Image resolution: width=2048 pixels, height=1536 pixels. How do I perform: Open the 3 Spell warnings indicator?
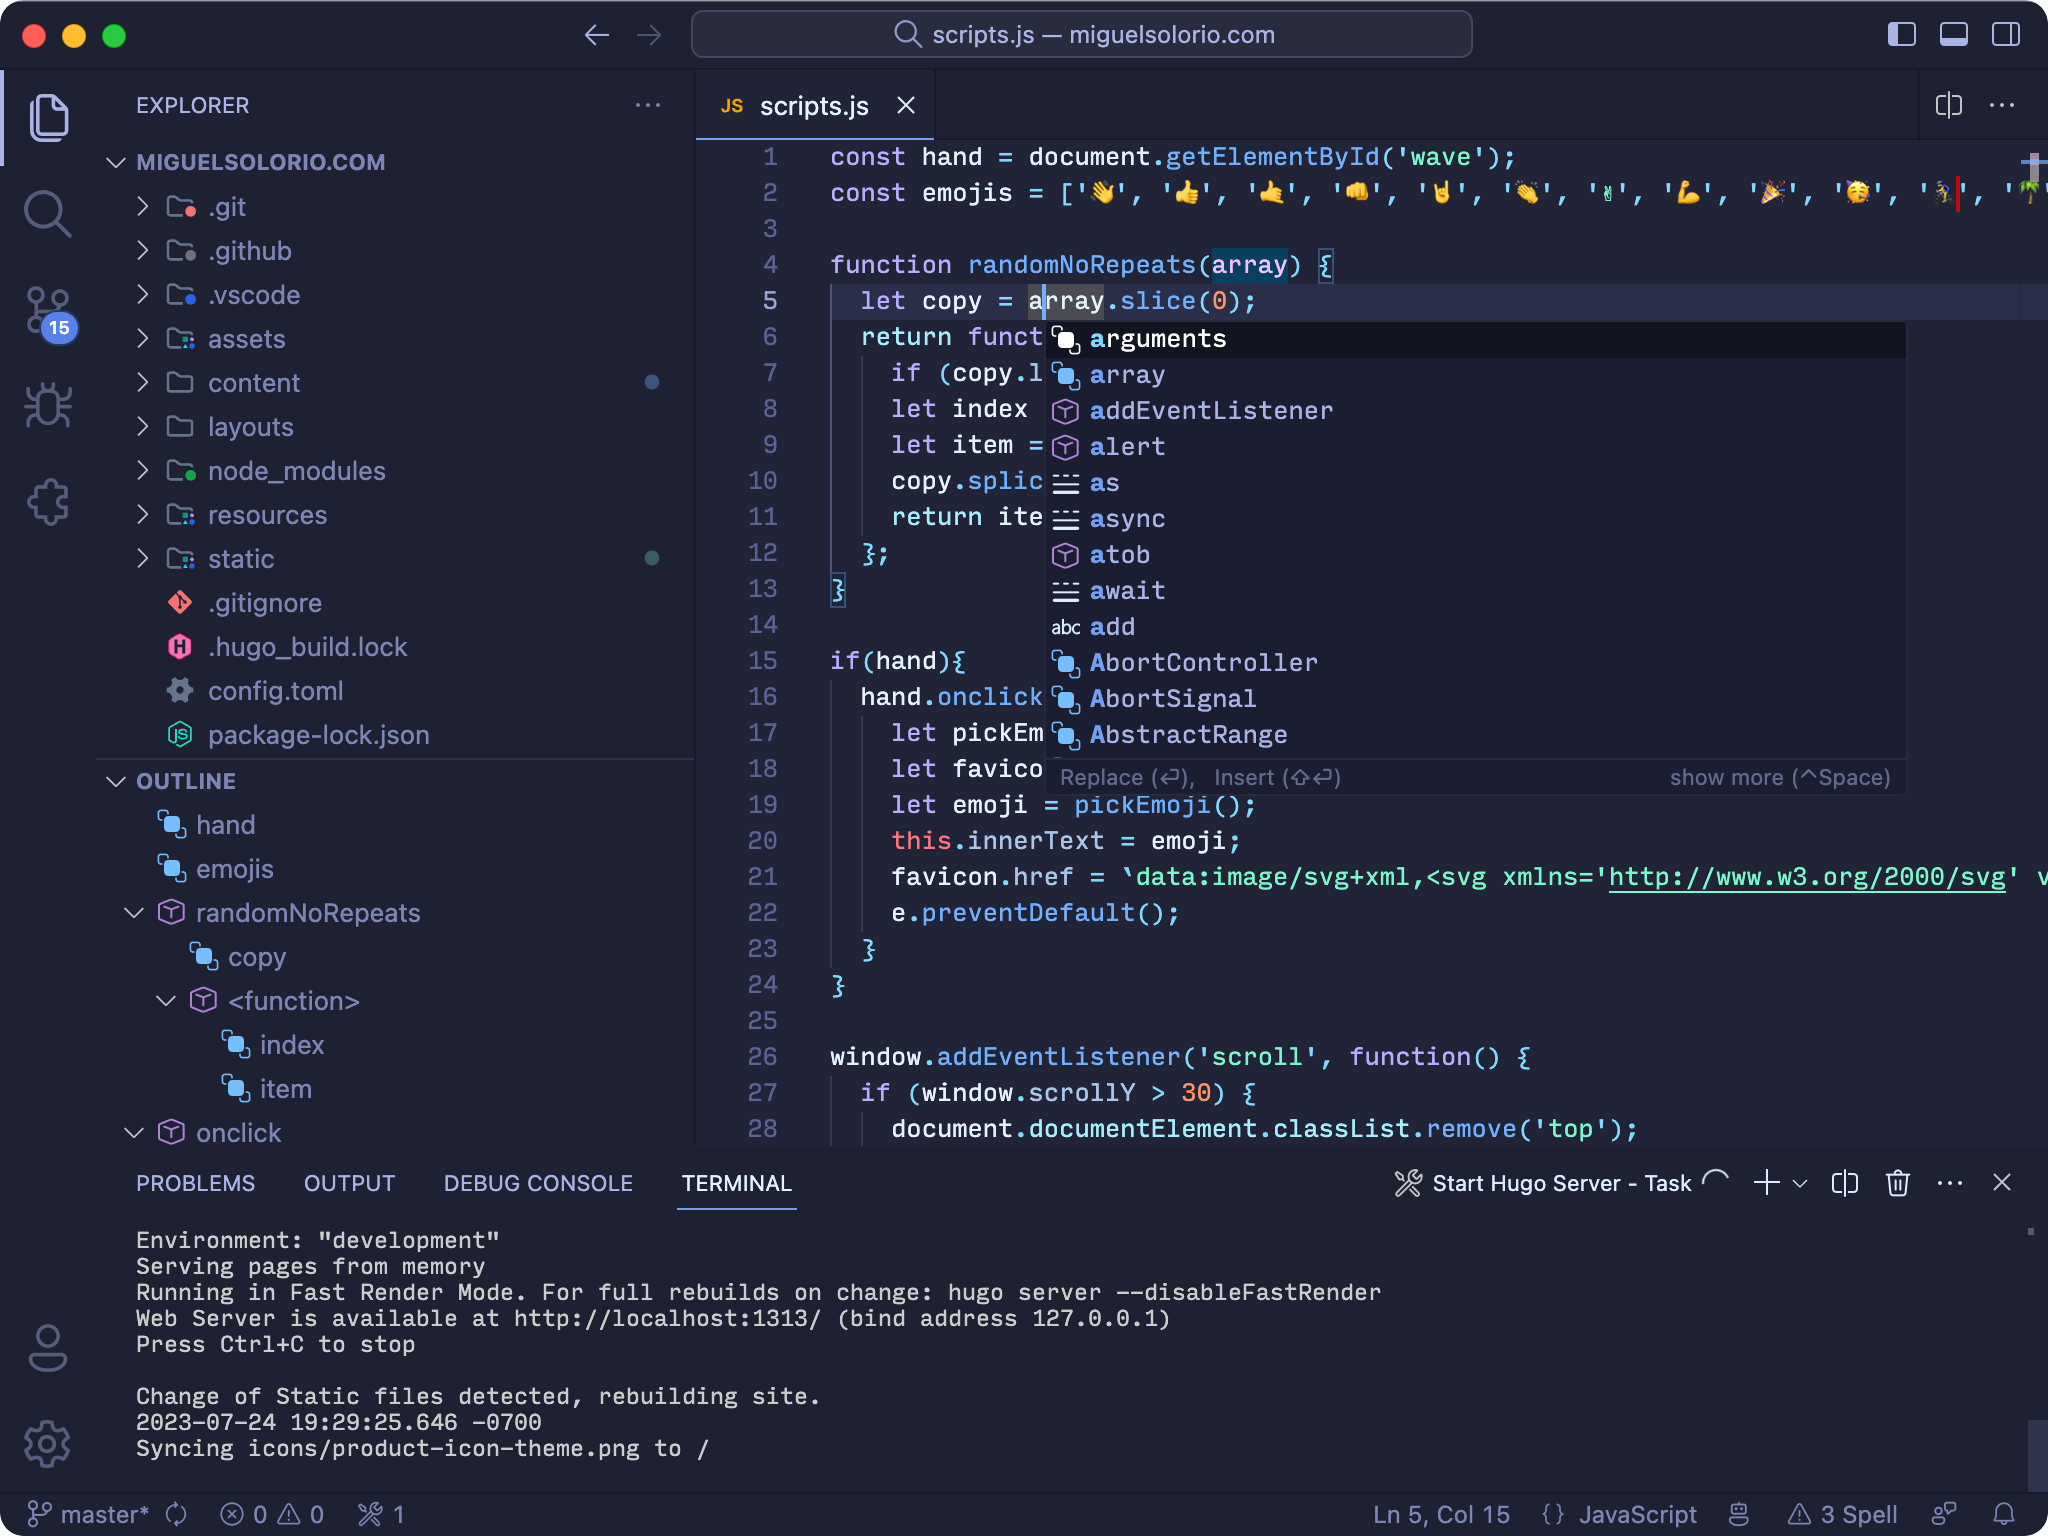pos(1842,1514)
